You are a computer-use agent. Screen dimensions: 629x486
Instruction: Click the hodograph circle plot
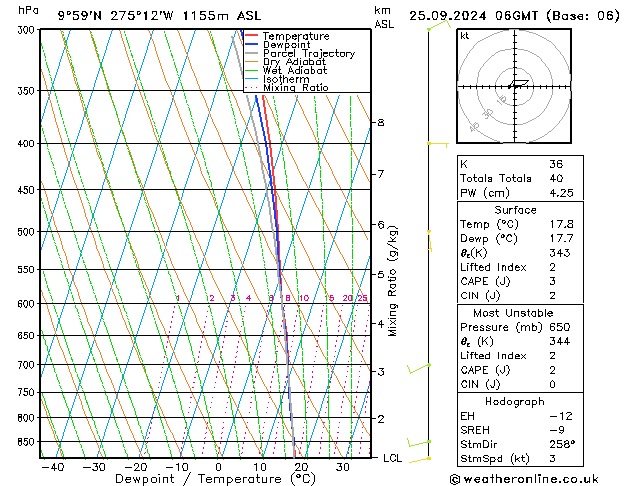tap(512, 87)
